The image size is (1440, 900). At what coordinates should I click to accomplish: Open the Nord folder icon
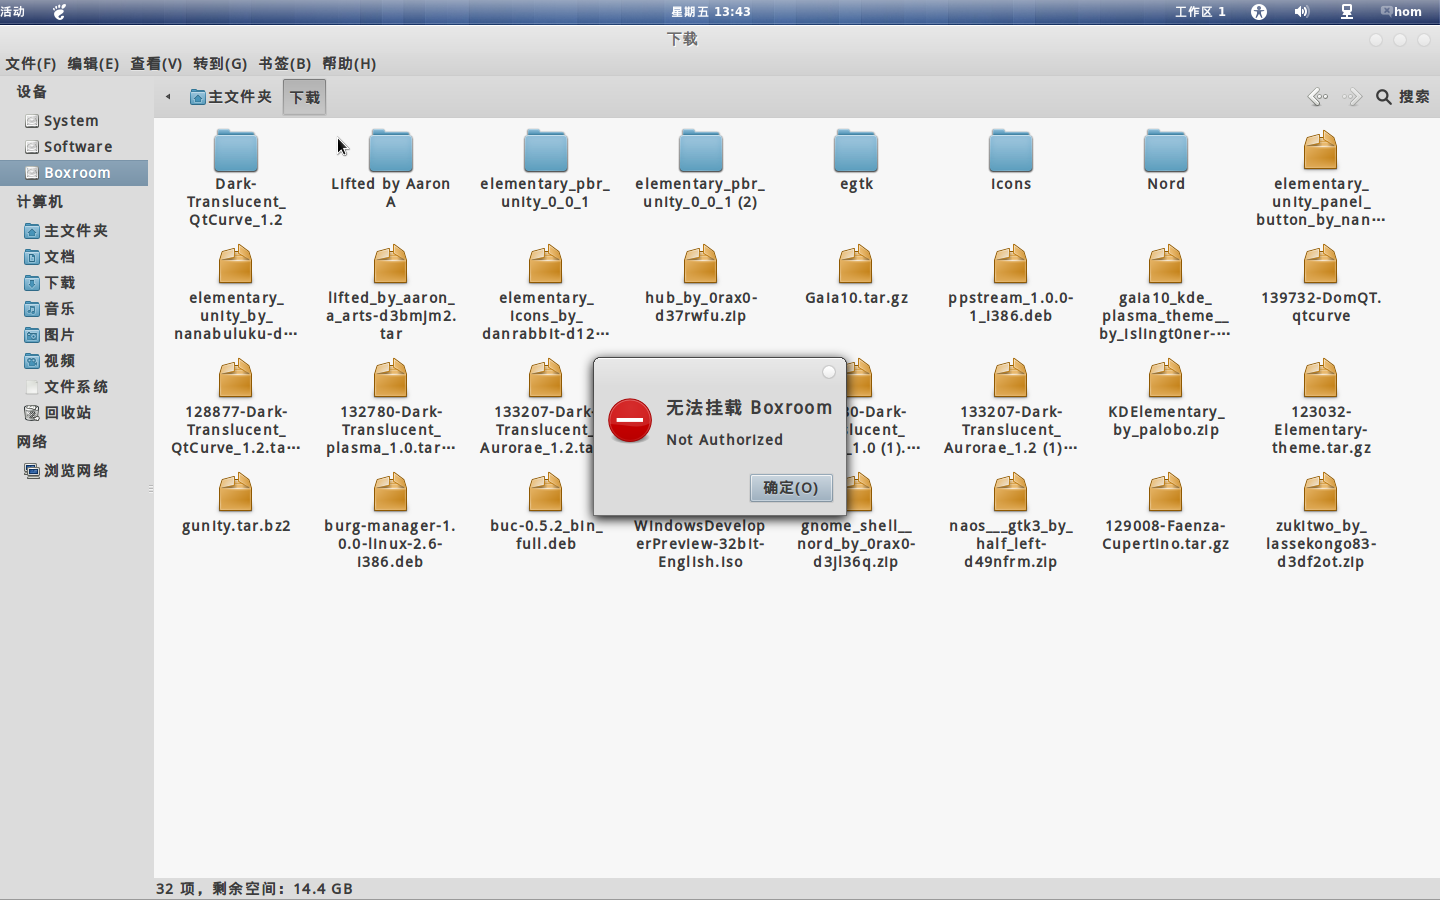[1165, 153]
